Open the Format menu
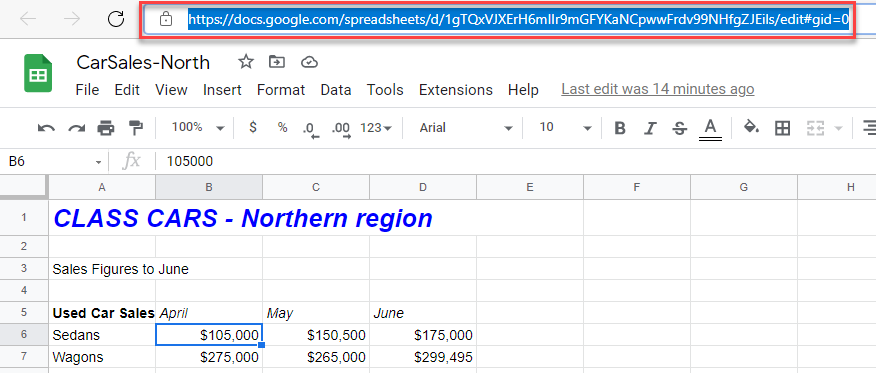This screenshot has height=373, width=876. pos(281,90)
